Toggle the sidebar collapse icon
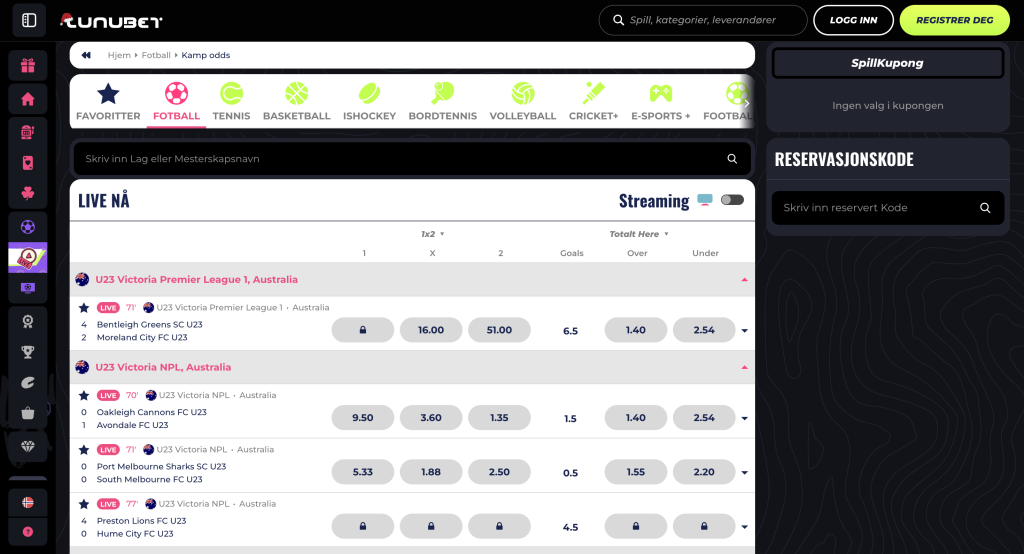This screenshot has height=554, width=1024. pos(29,20)
